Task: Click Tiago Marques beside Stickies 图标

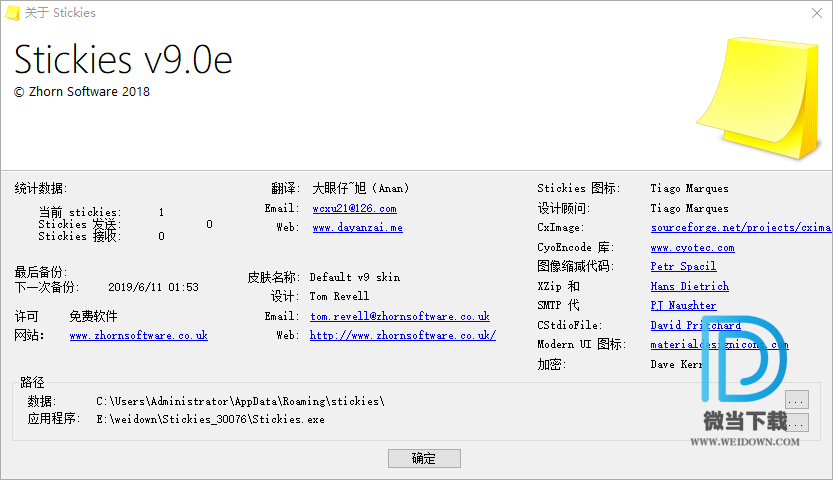Action: [x=690, y=188]
